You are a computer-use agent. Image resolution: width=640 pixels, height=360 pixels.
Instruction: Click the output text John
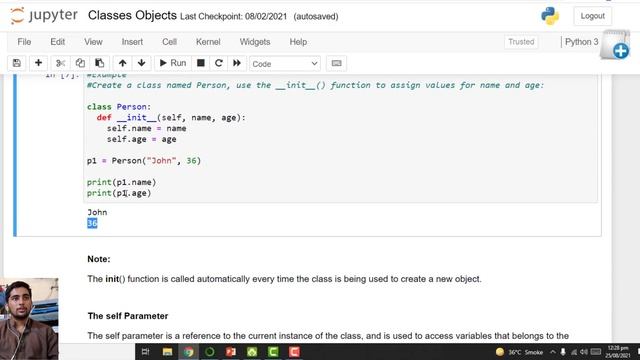pyautogui.click(x=97, y=212)
